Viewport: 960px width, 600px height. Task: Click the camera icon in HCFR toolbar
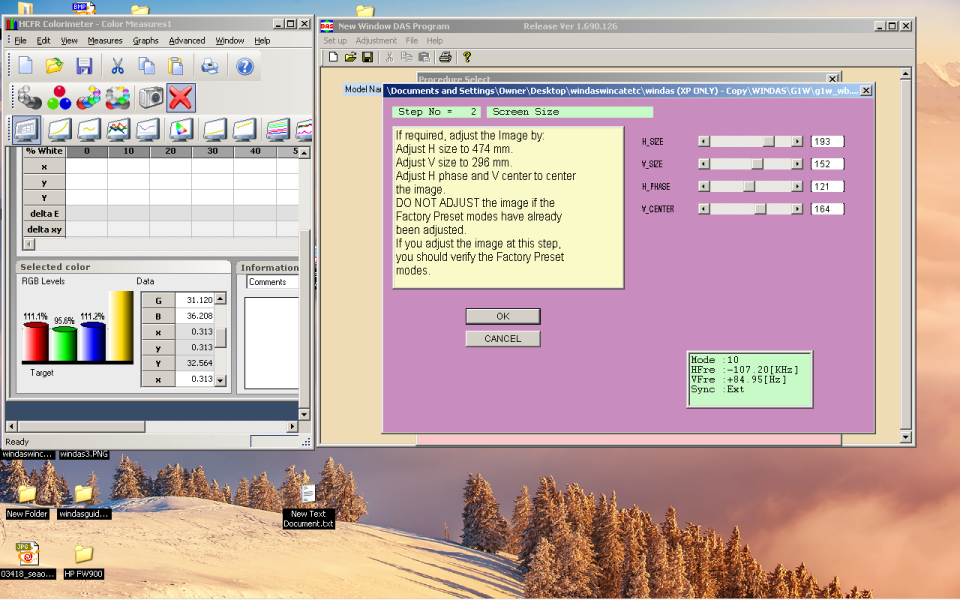tap(151, 97)
